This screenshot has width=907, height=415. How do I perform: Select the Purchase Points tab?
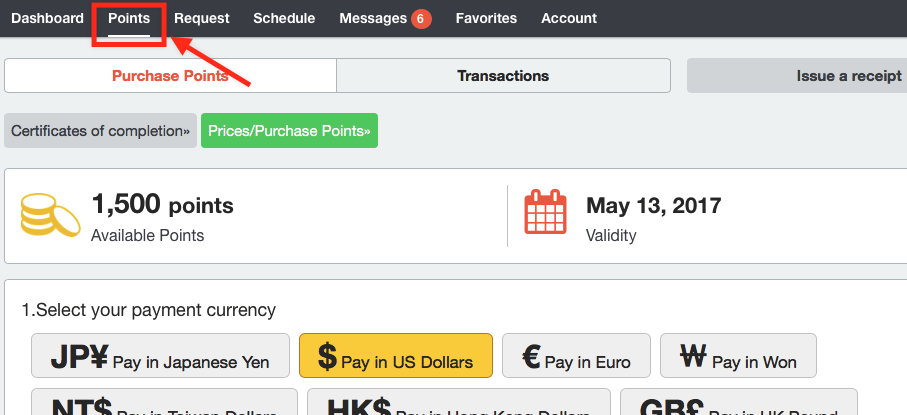(170, 75)
